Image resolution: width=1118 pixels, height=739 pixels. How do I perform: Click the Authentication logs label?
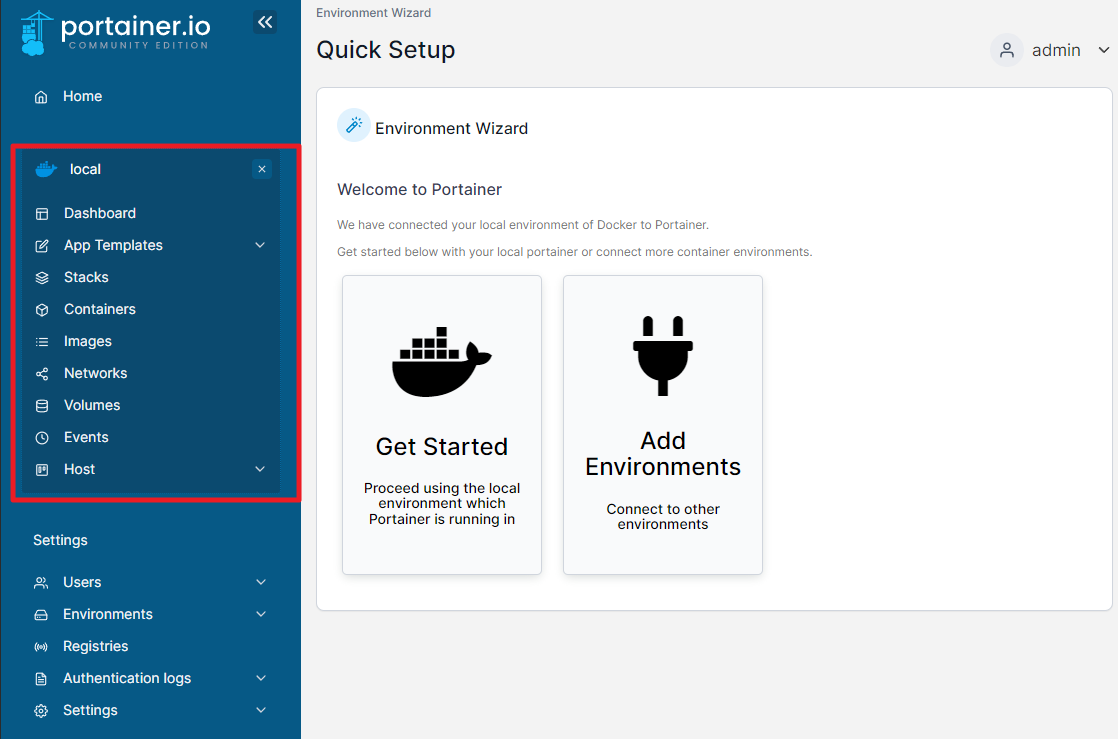coord(127,679)
